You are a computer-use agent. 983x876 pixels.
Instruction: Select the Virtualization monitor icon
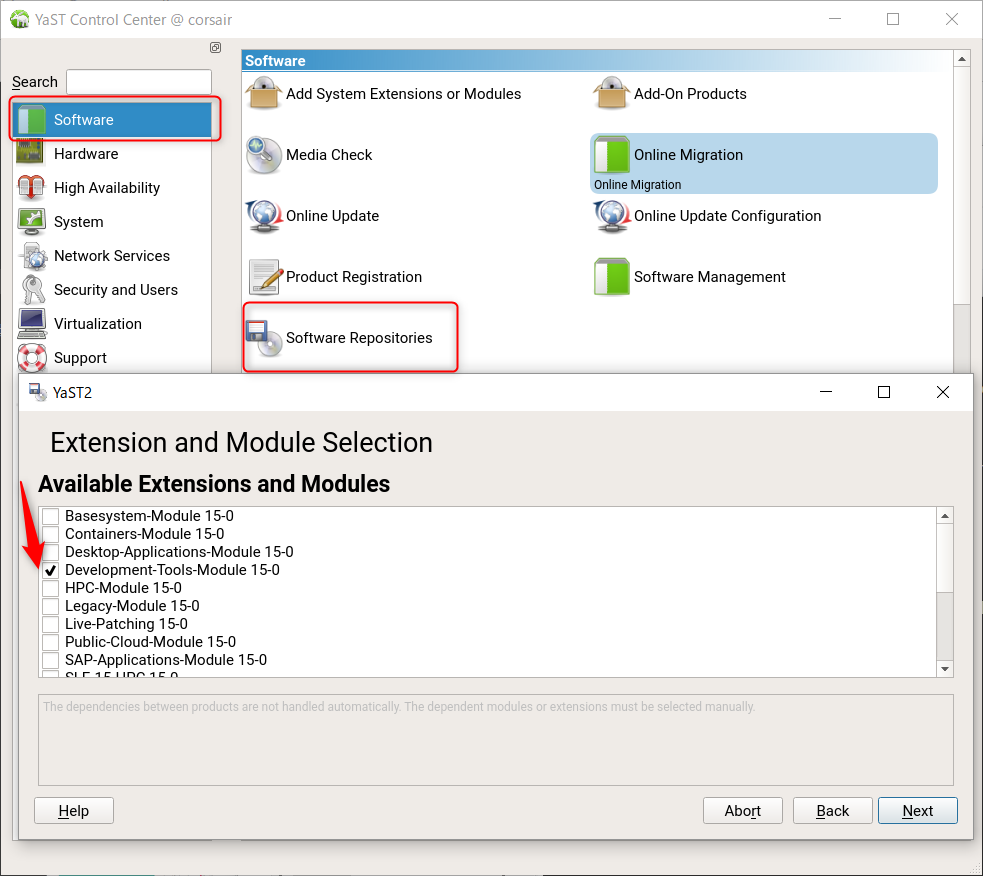click(31, 324)
